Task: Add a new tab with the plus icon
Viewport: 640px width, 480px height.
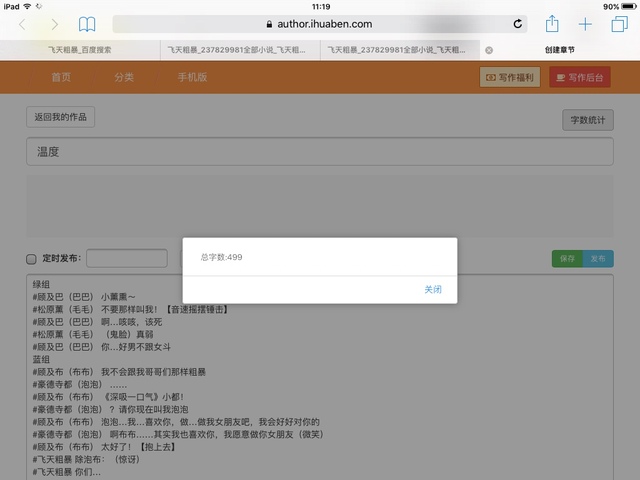Action: pyautogui.click(x=585, y=24)
